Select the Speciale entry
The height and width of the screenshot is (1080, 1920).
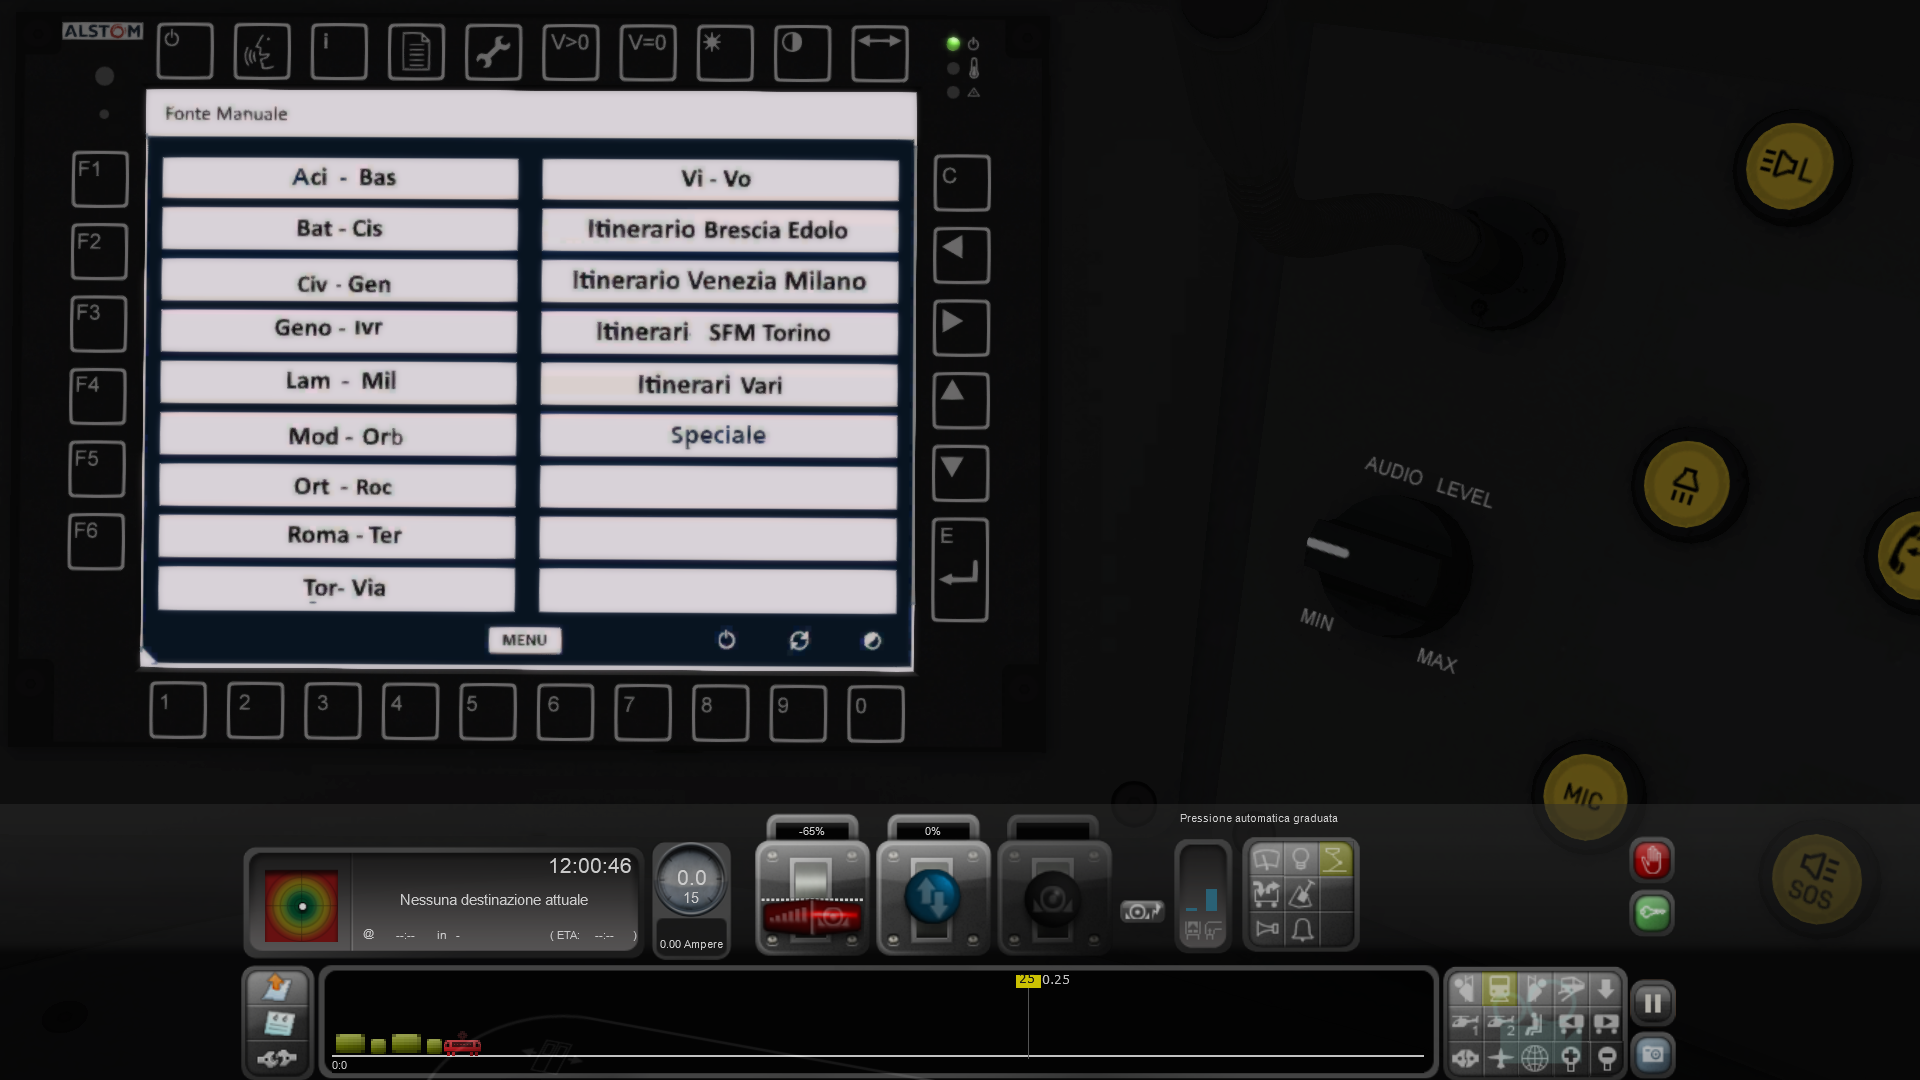(x=719, y=436)
